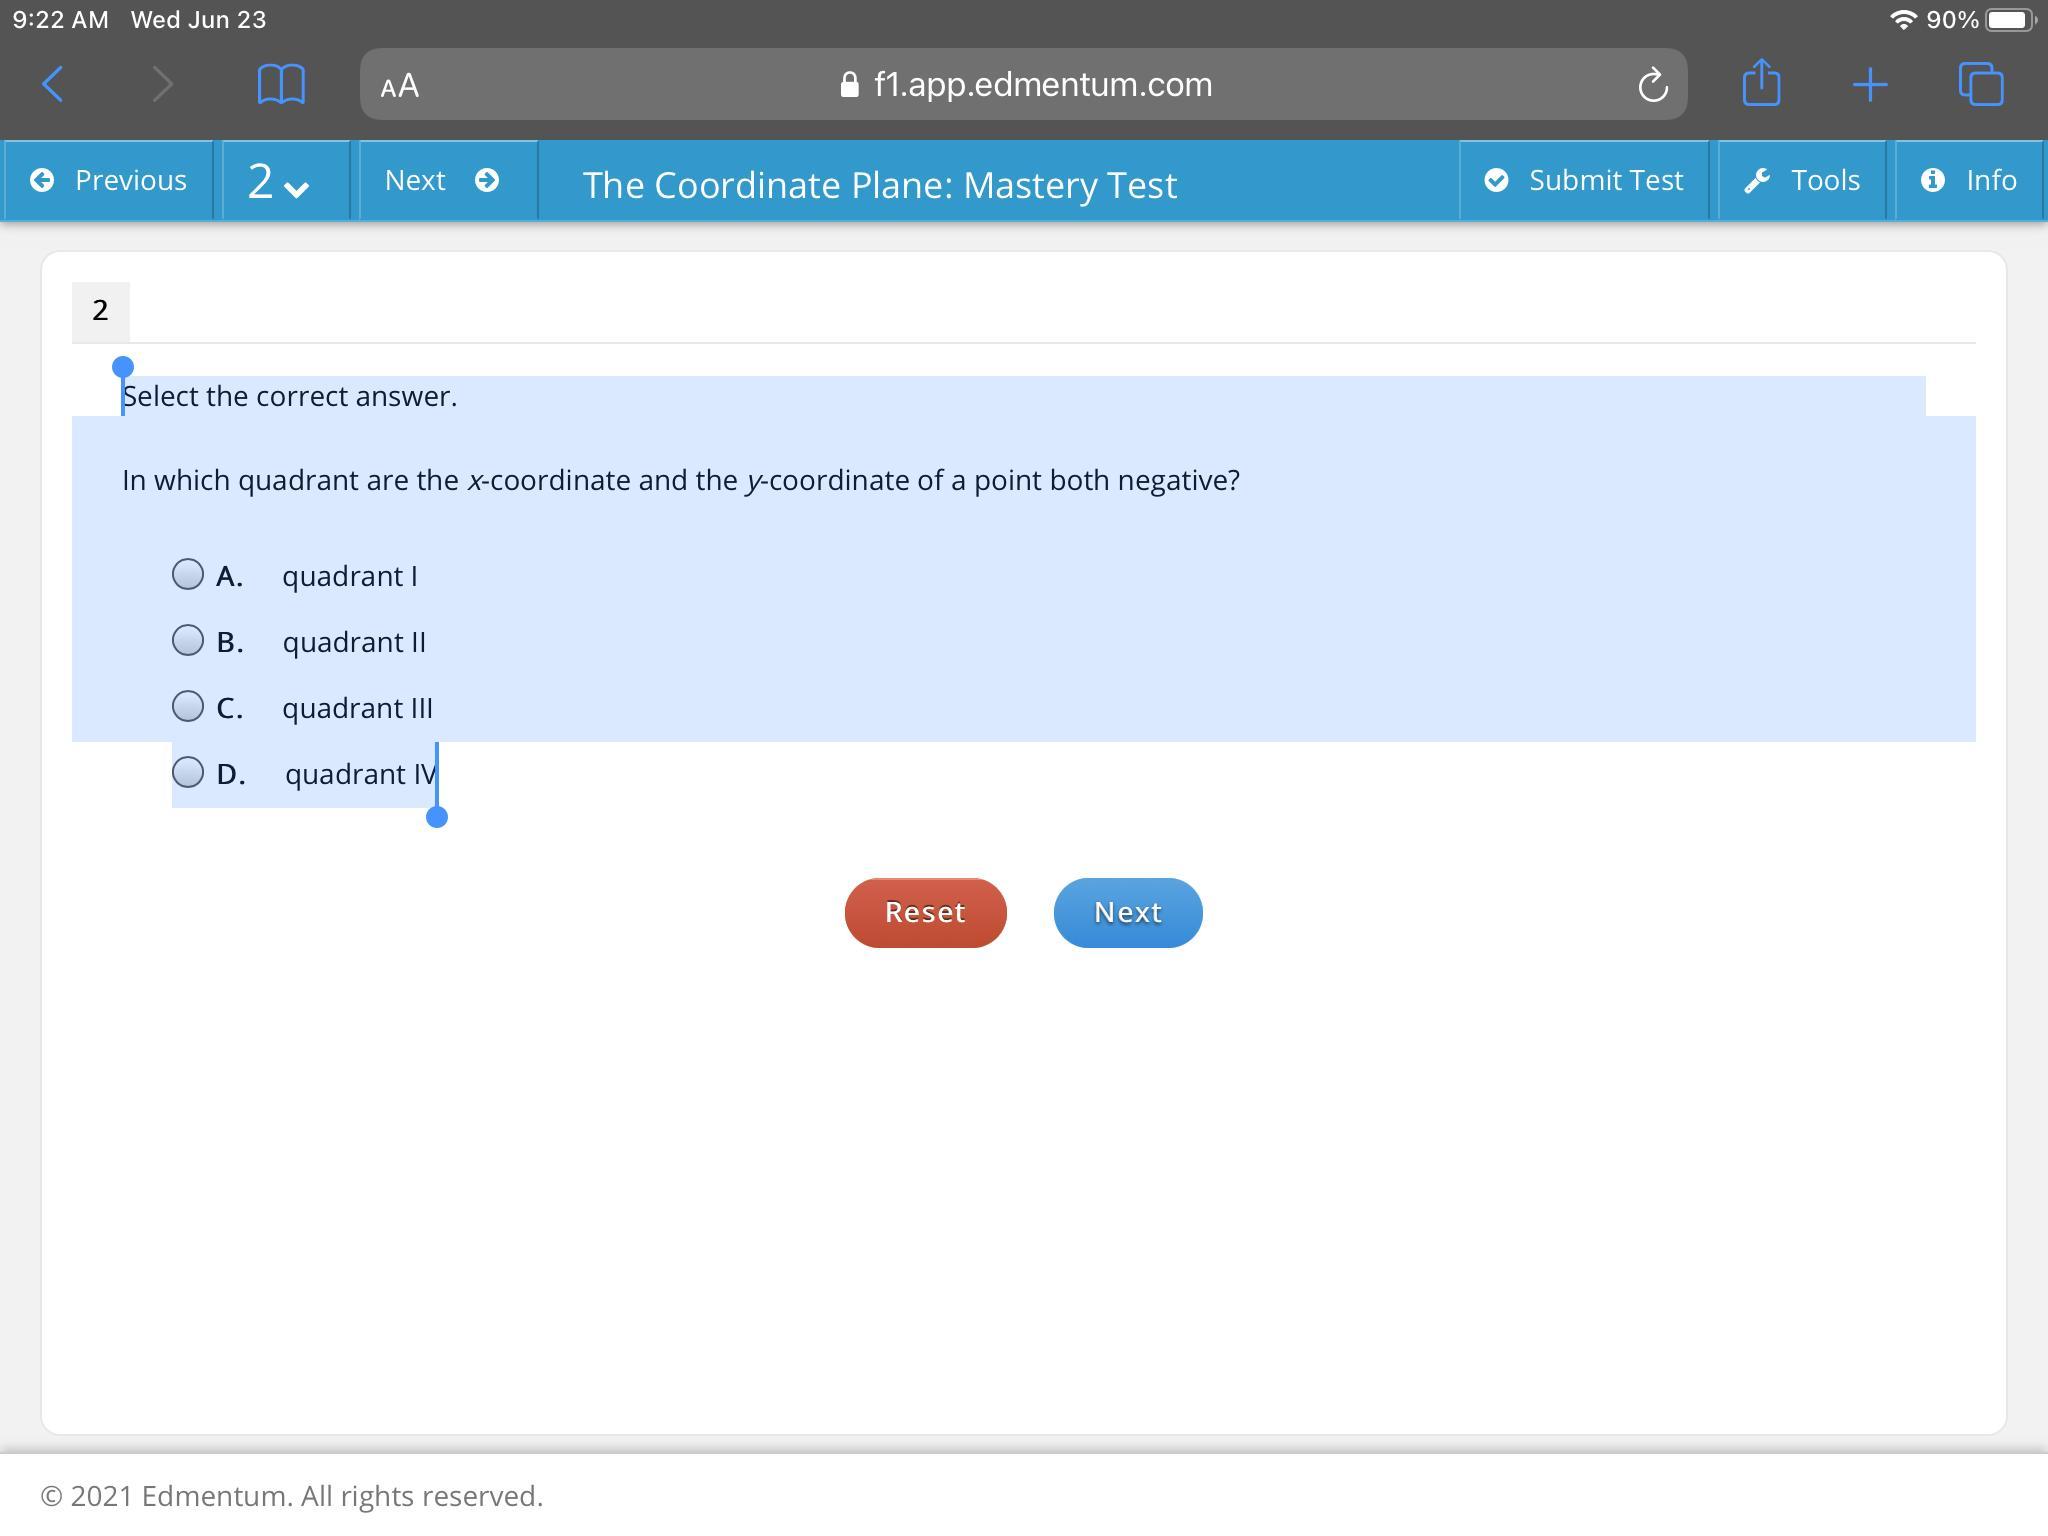Screen dimensions: 2048x1536
Task: Select answer A quadrant I
Action: pyautogui.click(x=188, y=574)
